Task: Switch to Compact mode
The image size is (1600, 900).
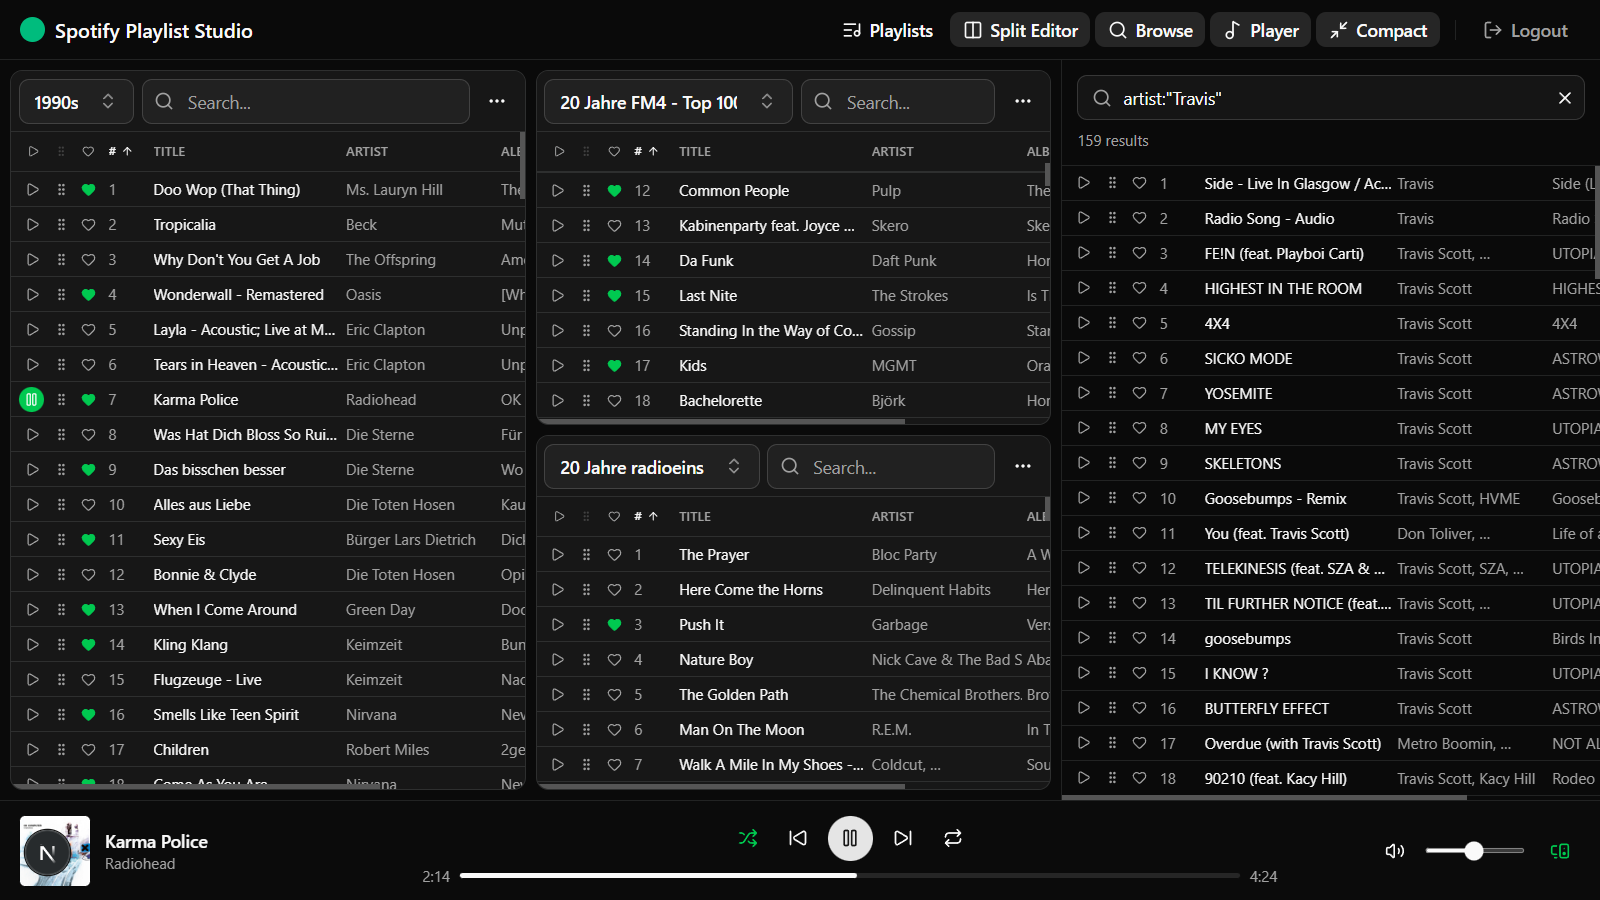Action: [1377, 30]
